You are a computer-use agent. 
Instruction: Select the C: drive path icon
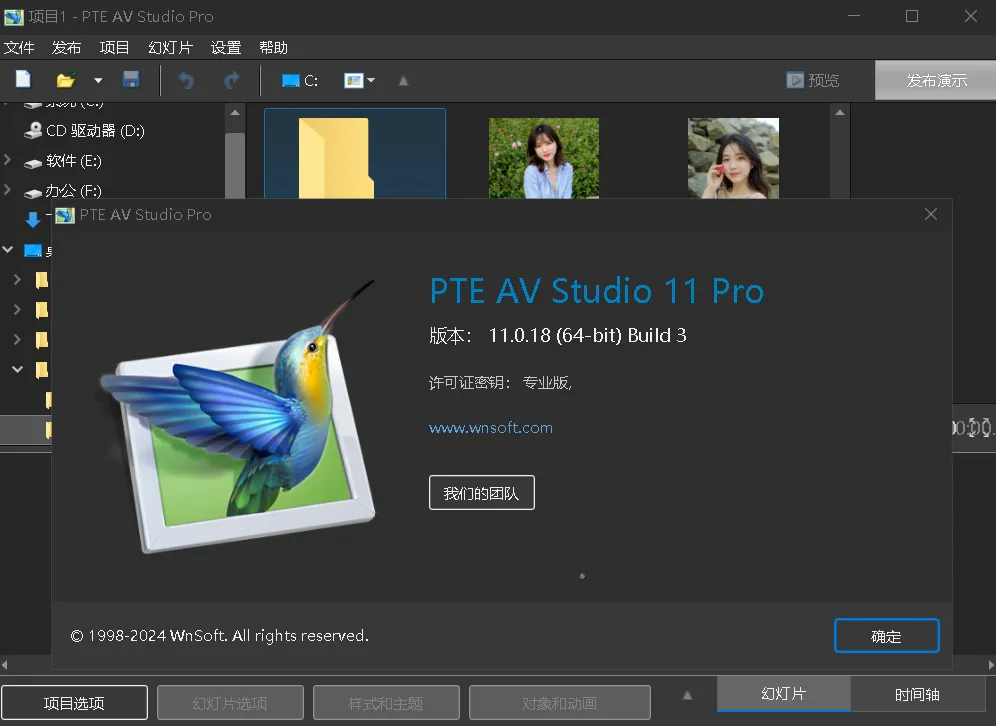click(x=300, y=81)
